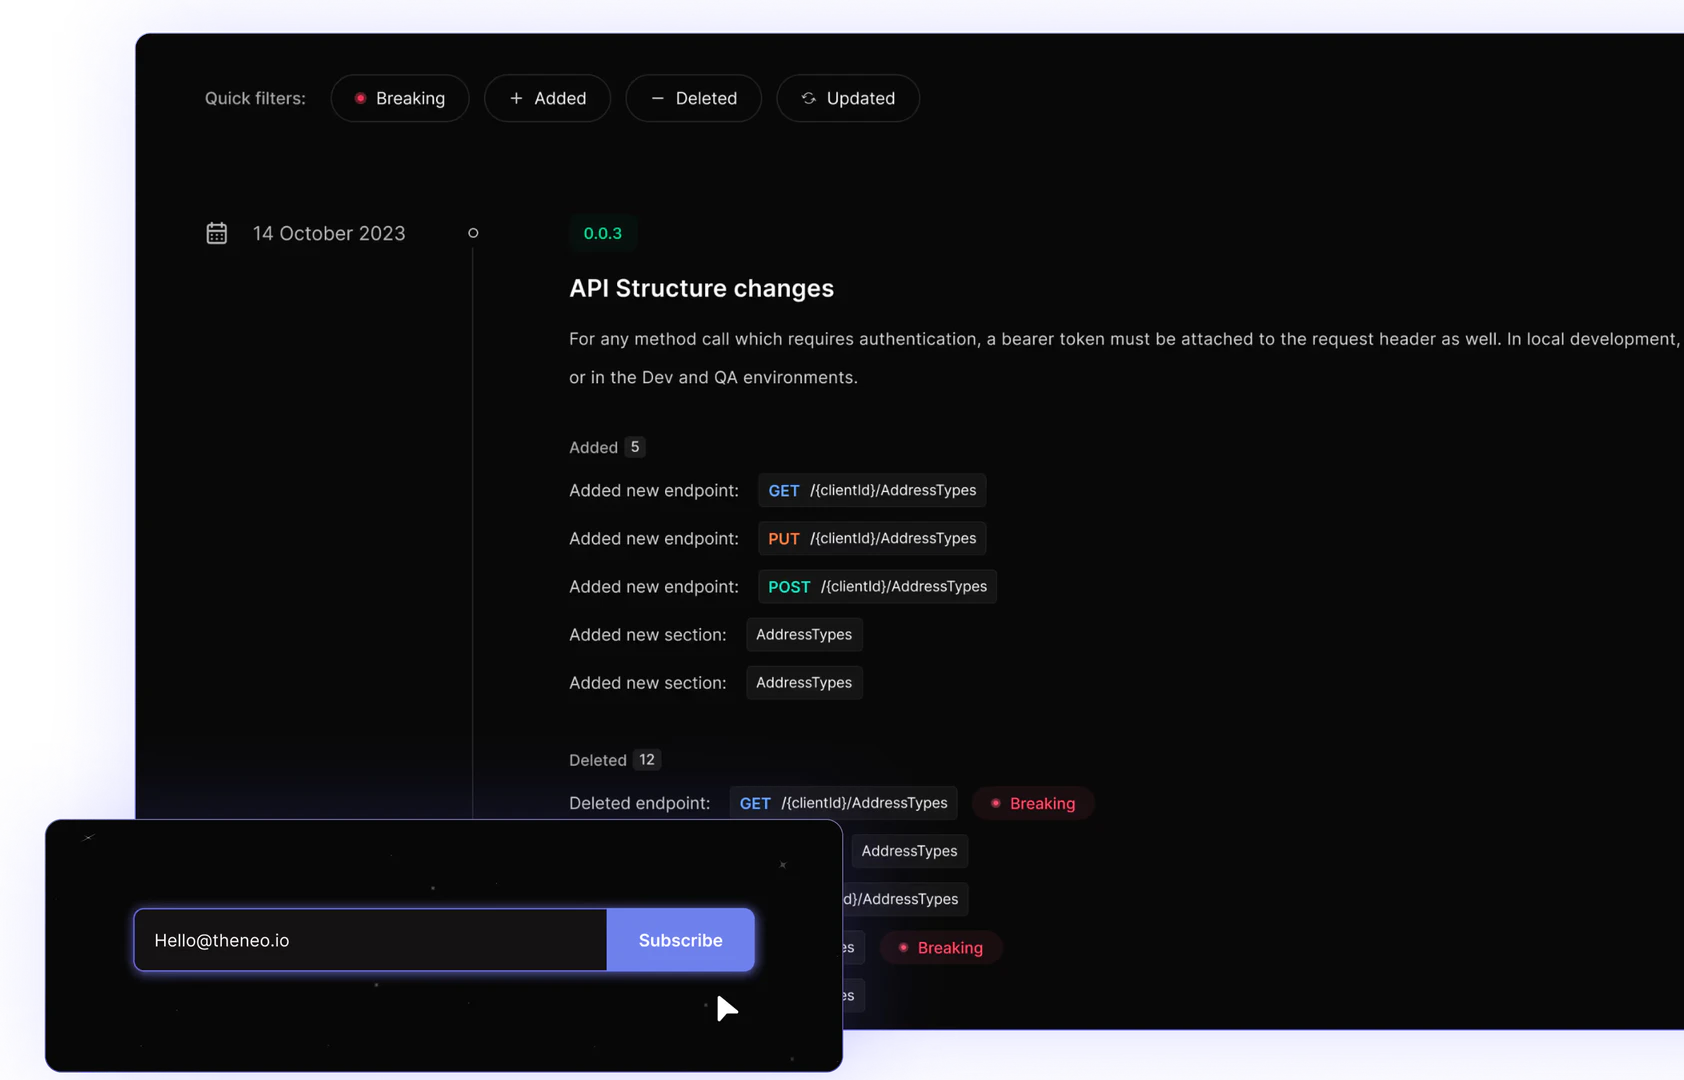Click the red dot in the lower Breaking badge
The width and height of the screenshot is (1684, 1080).
(x=904, y=947)
